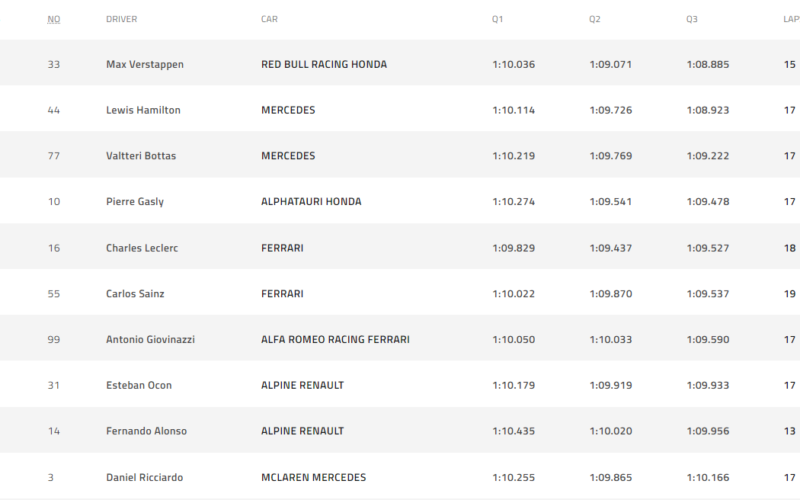Click the Q1 column header
The image size is (800, 500).
(x=497, y=19)
